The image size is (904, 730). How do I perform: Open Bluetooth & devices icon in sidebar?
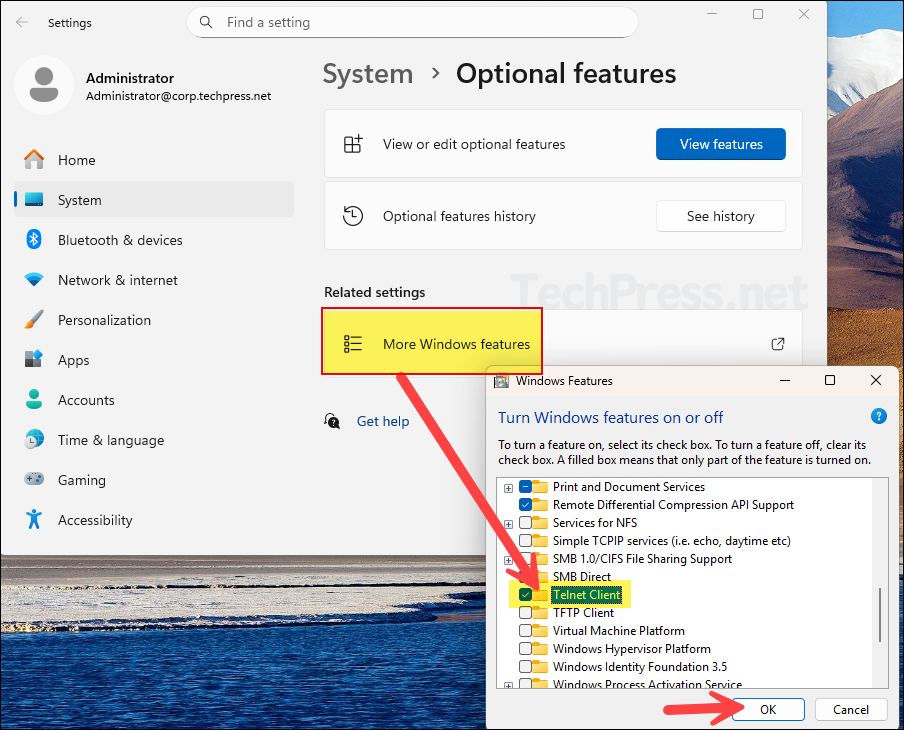click(34, 240)
